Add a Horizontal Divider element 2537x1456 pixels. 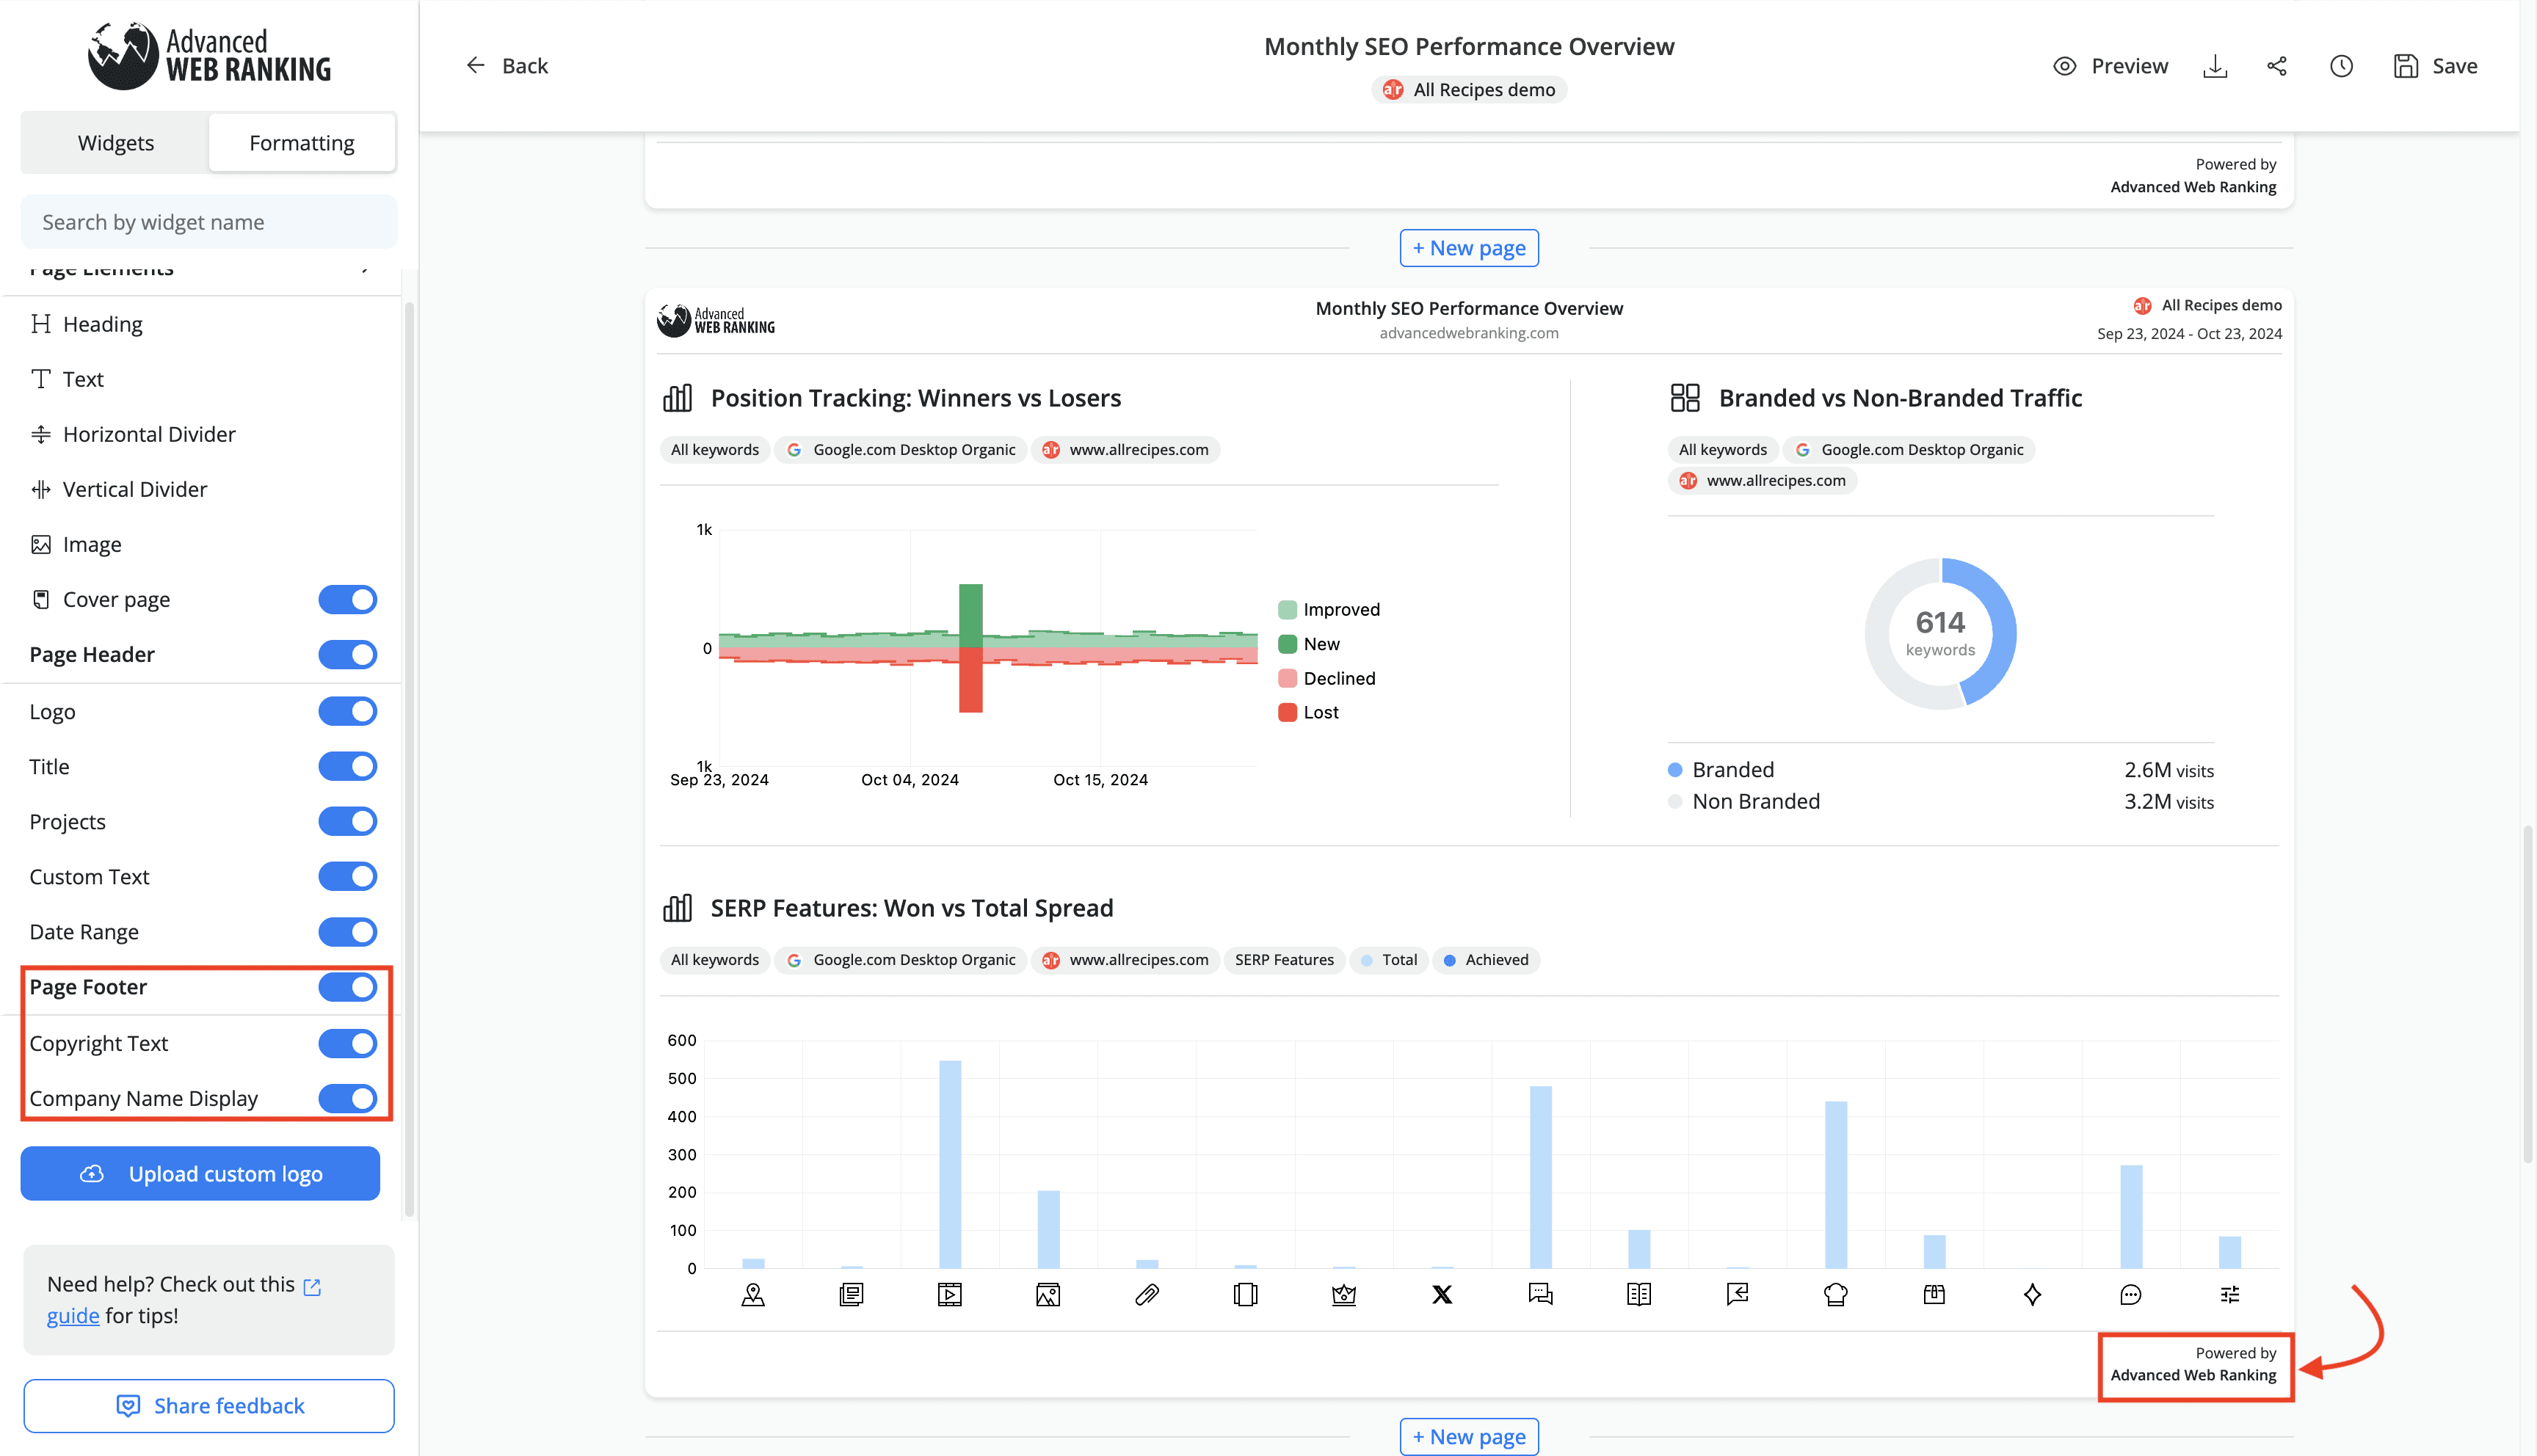point(149,434)
